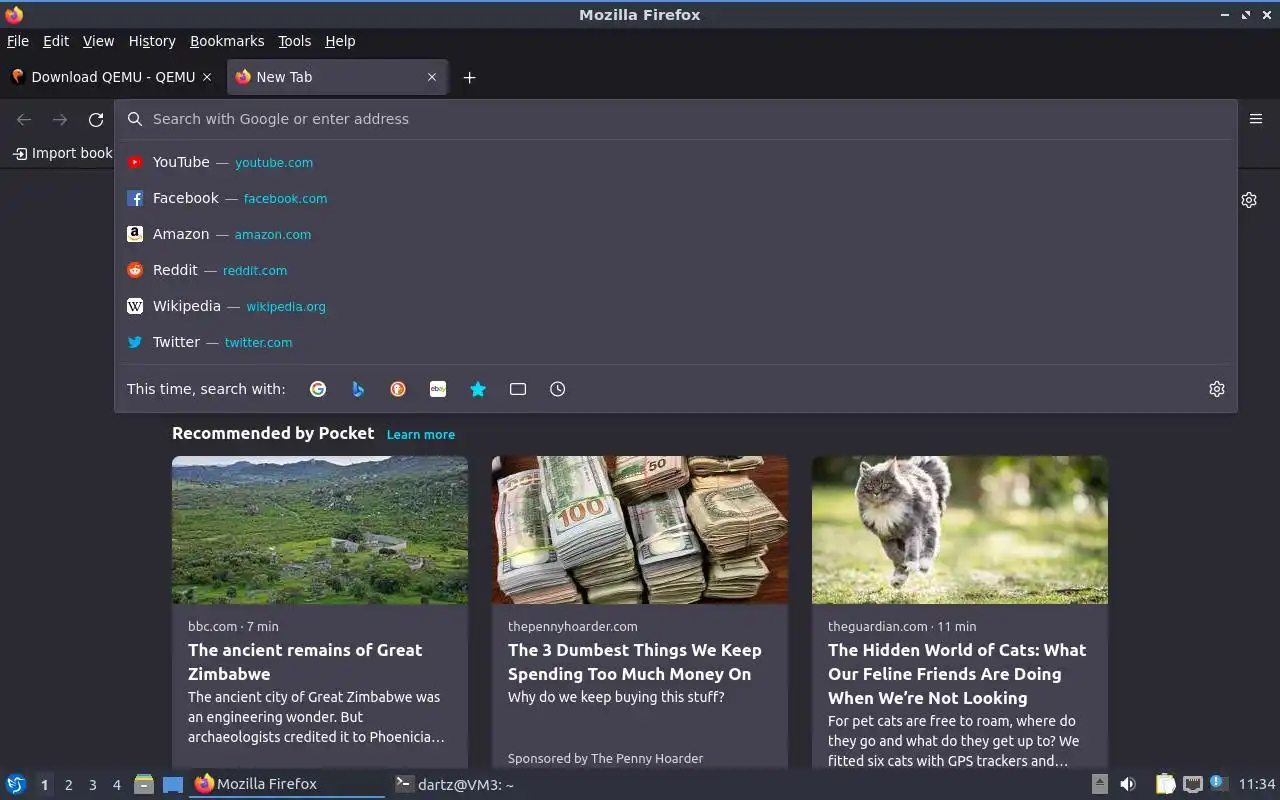Switch to workspace 2 in the pager
The image size is (1280, 800).
point(68,785)
